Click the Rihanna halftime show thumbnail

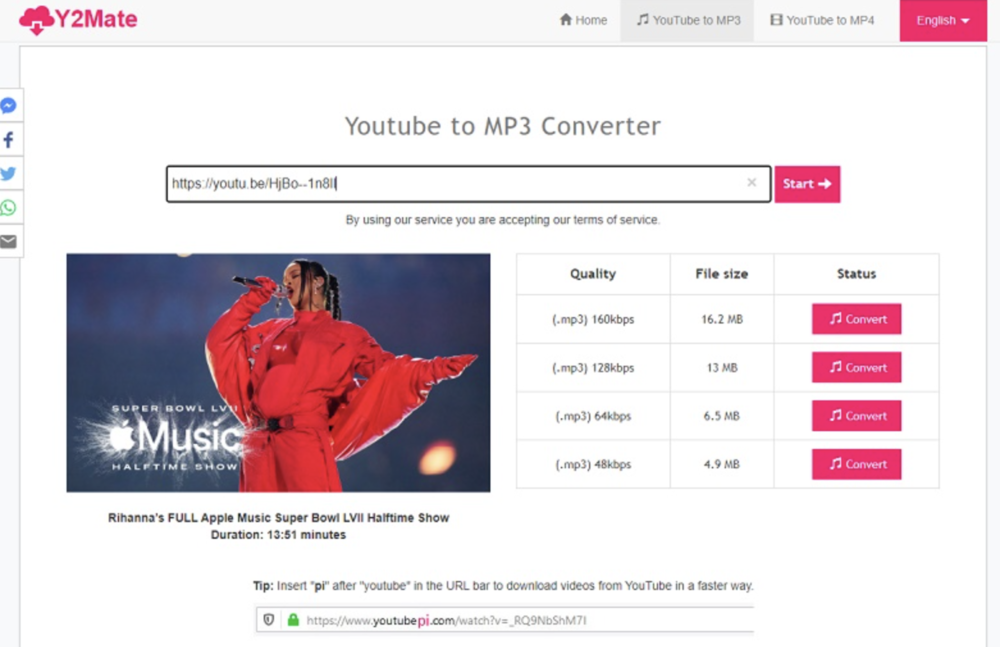[x=278, y=373]
